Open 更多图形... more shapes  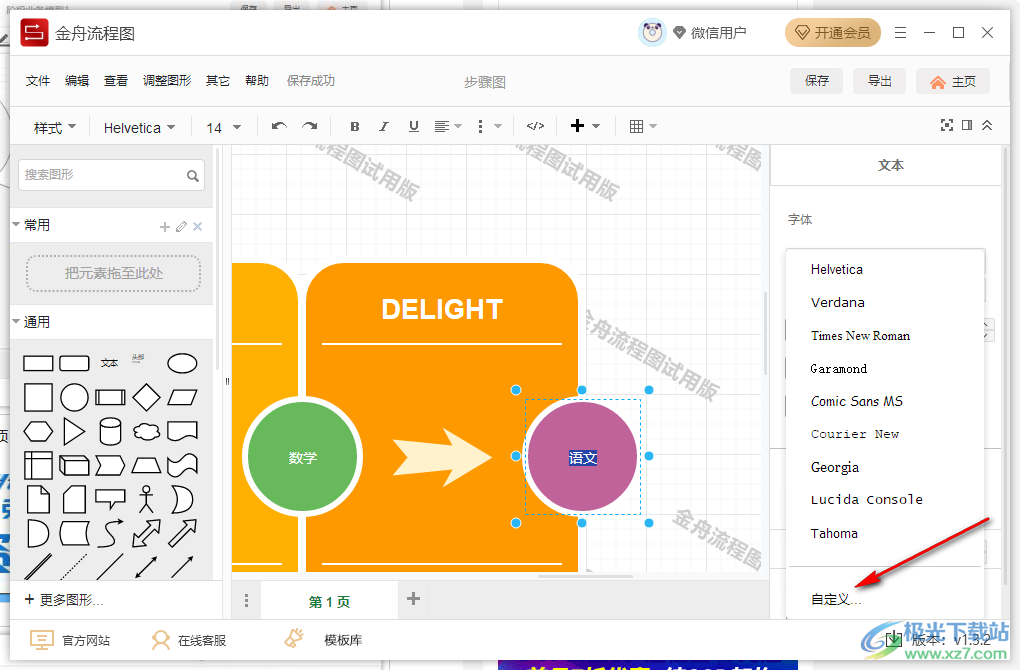[64, 600]
